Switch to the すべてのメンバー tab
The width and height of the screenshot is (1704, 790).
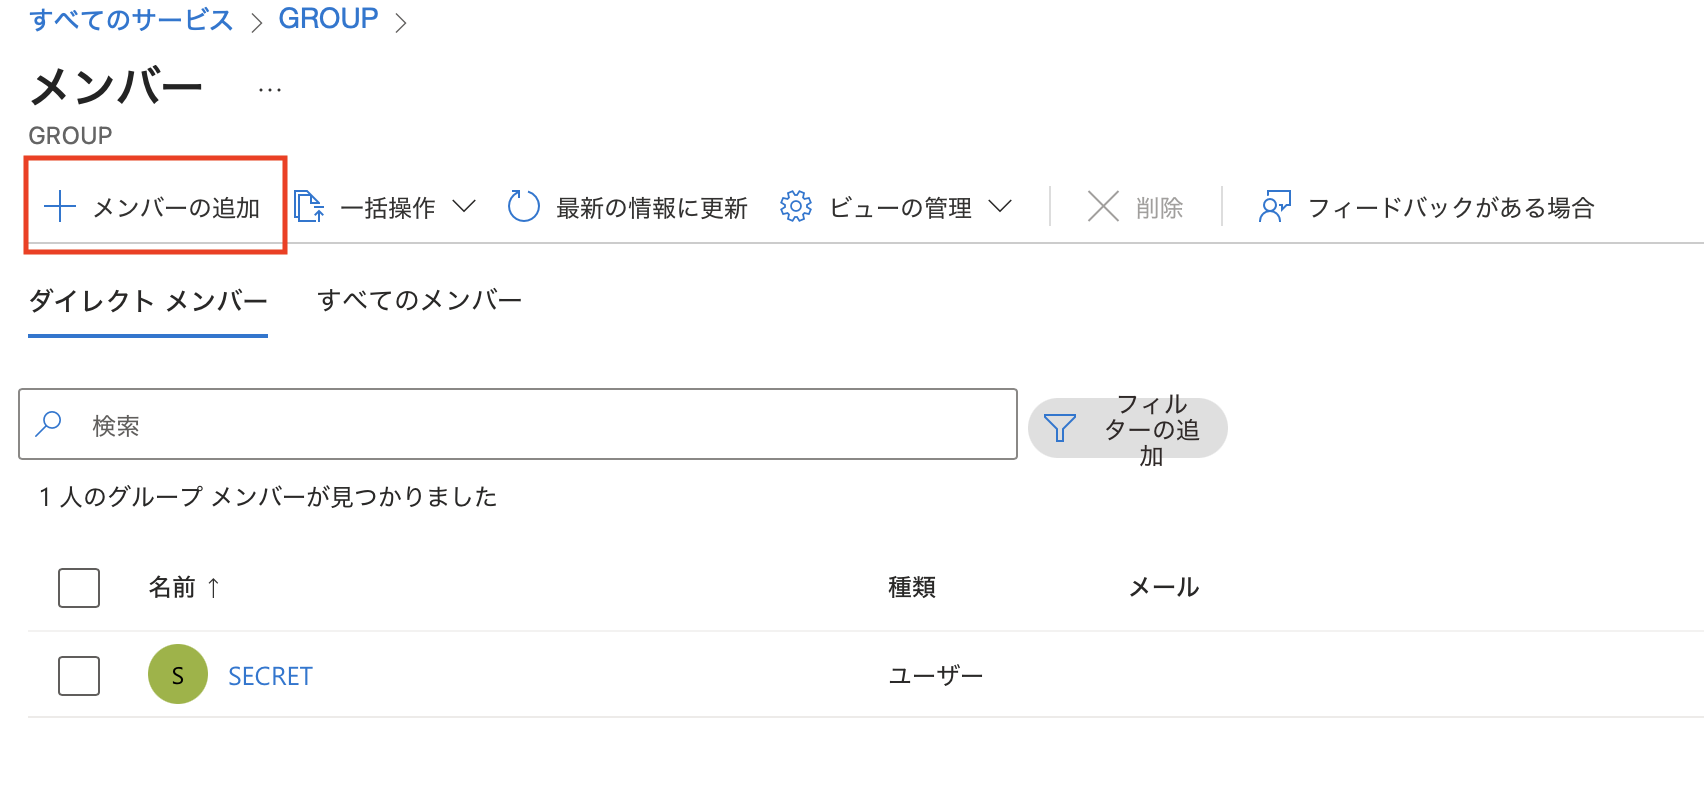(420, 299)
